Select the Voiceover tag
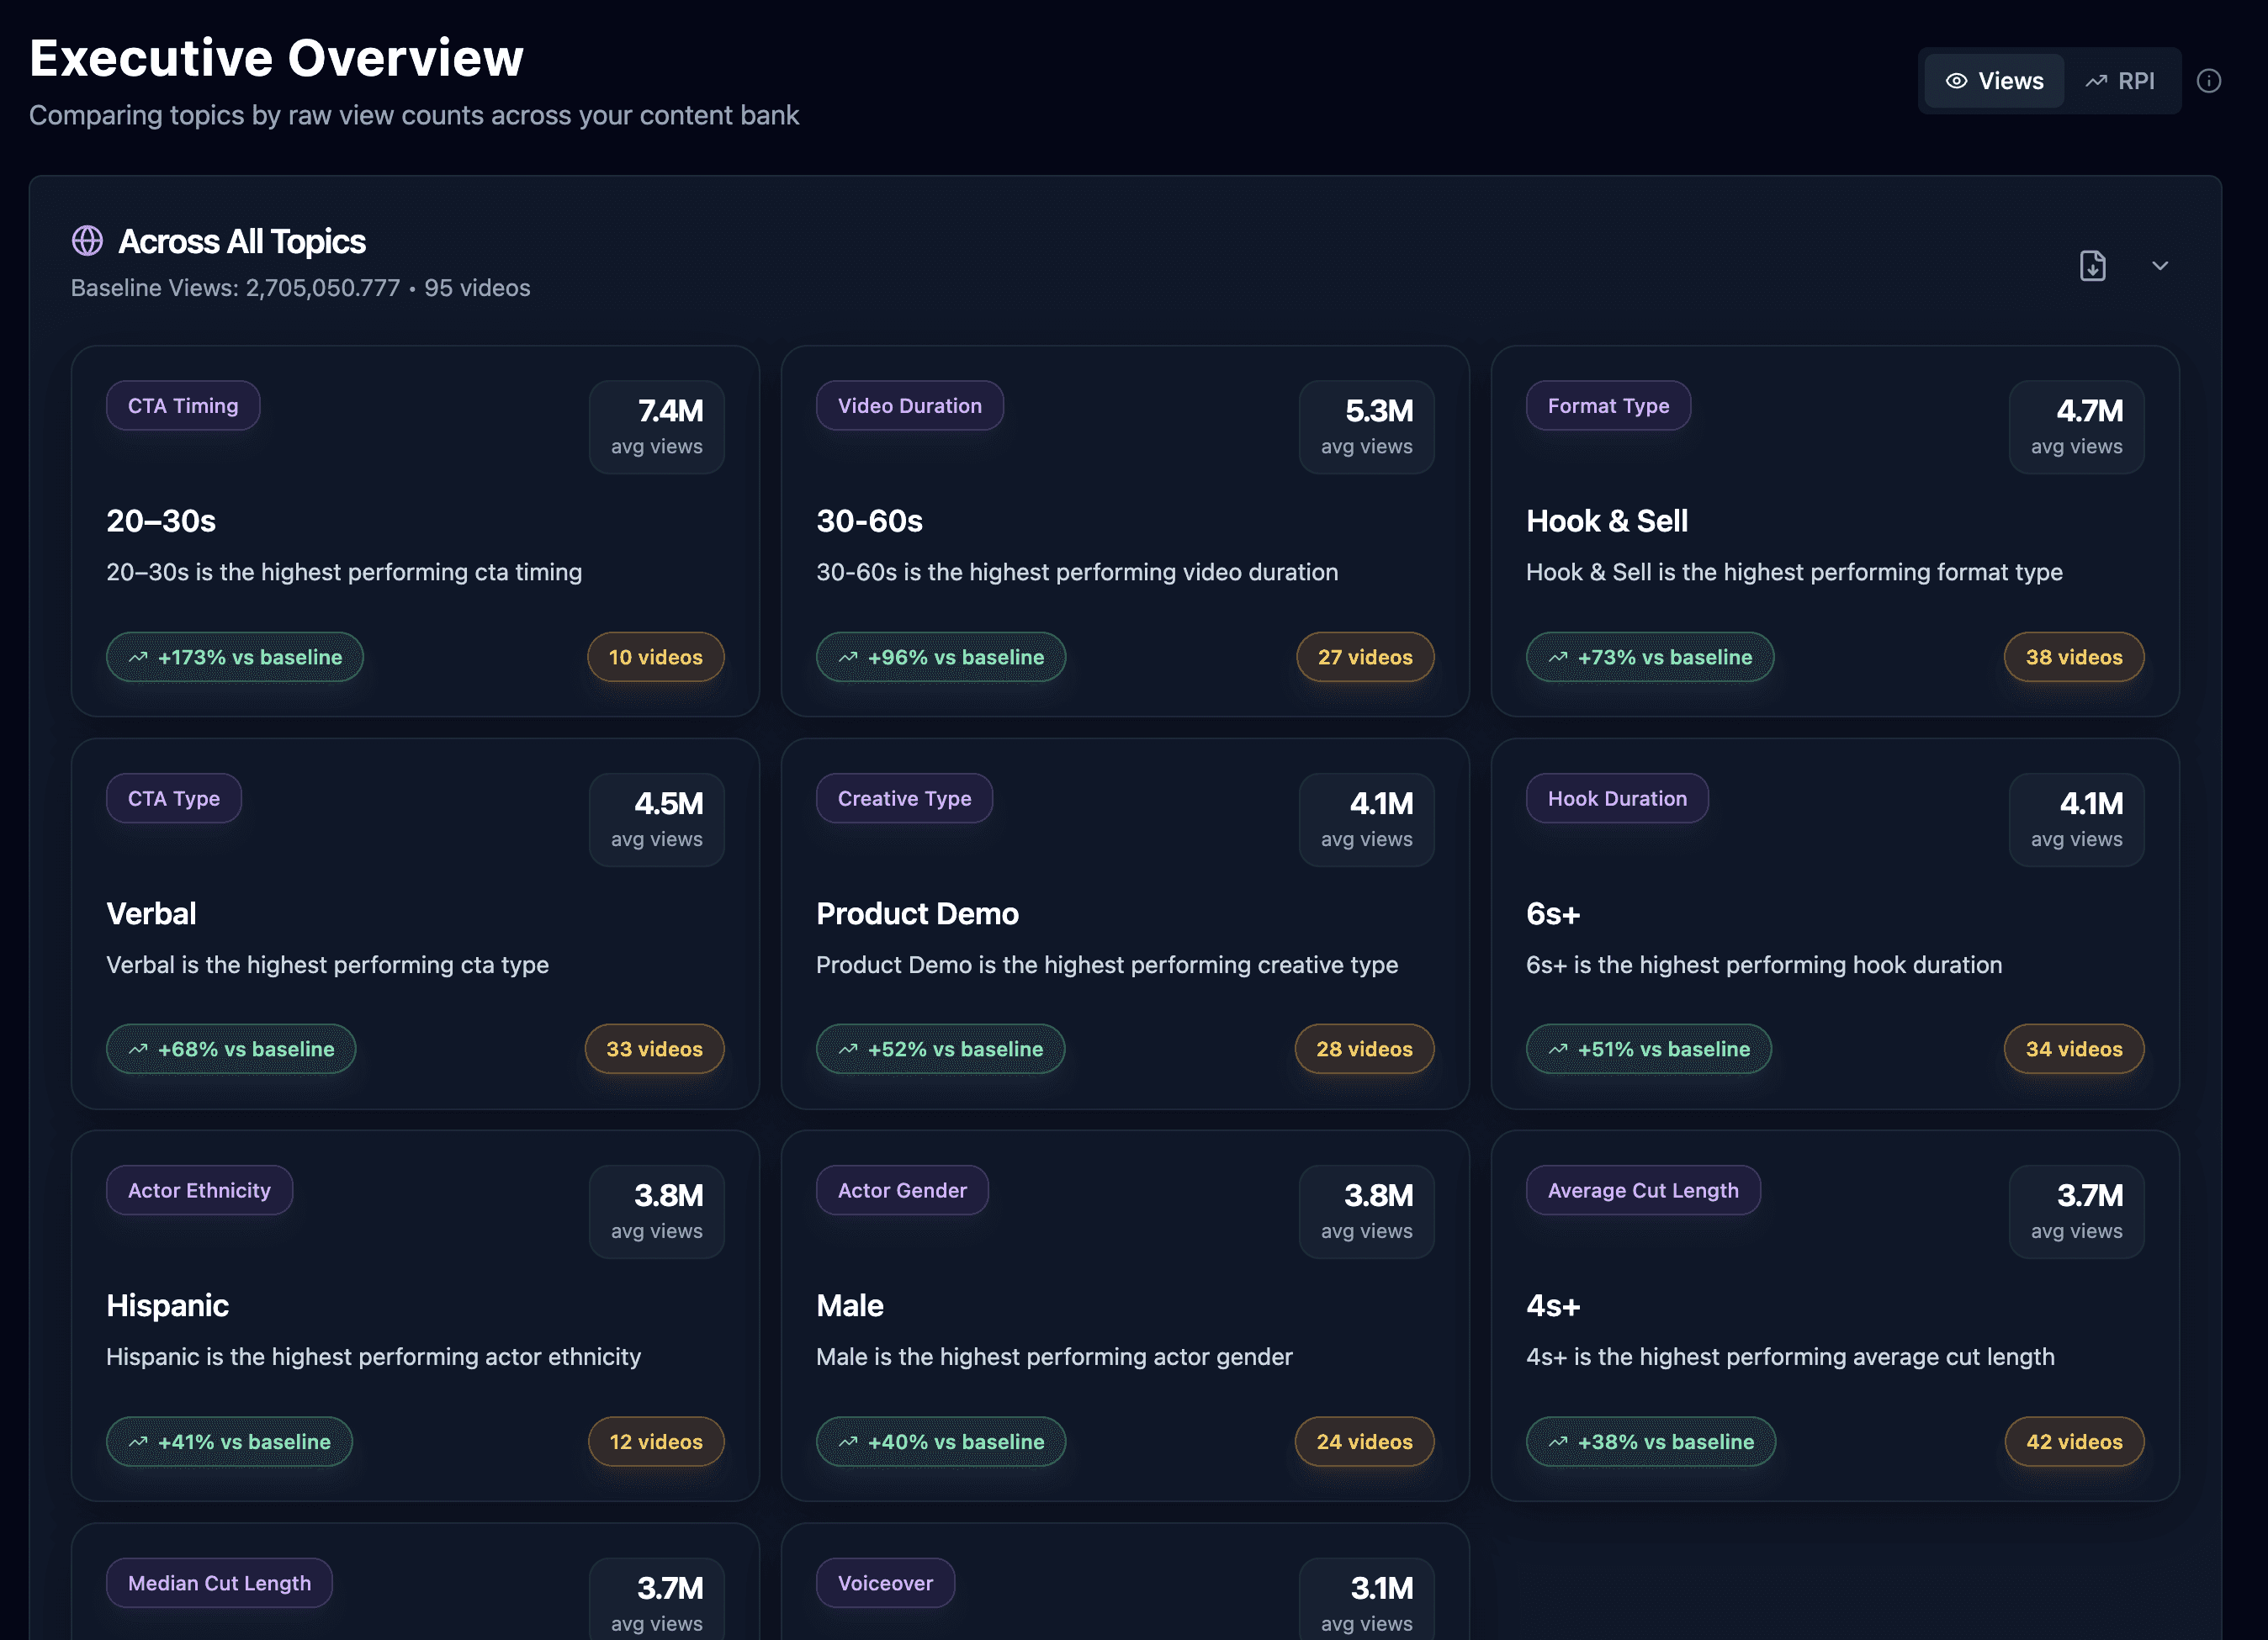 885,1583
